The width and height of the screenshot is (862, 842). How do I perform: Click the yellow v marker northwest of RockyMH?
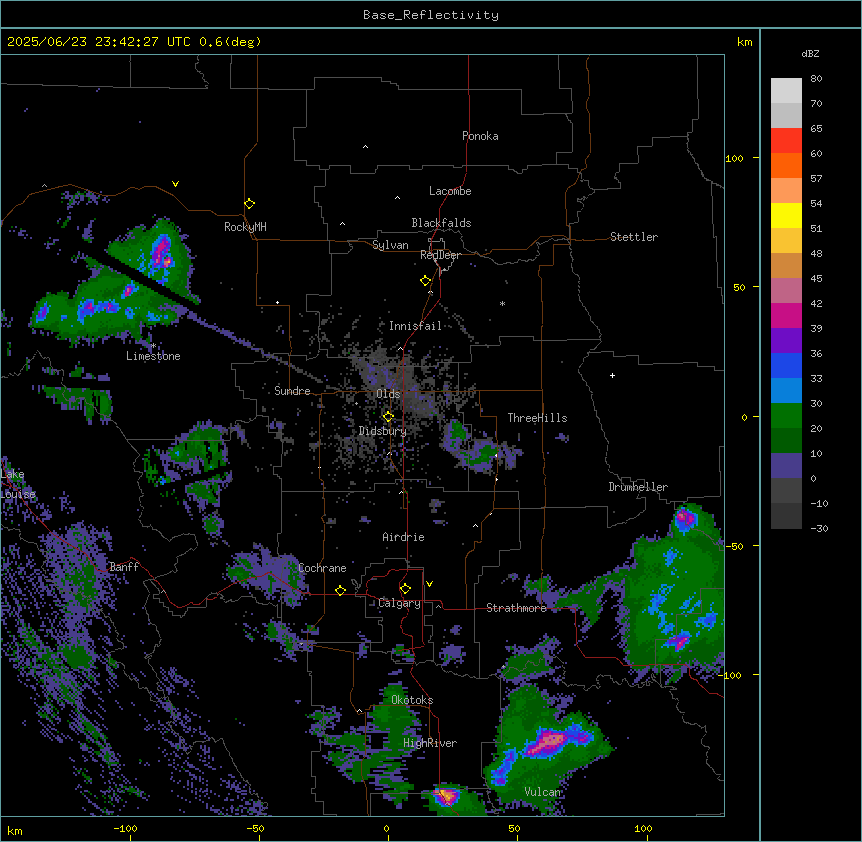pos(175,184)
